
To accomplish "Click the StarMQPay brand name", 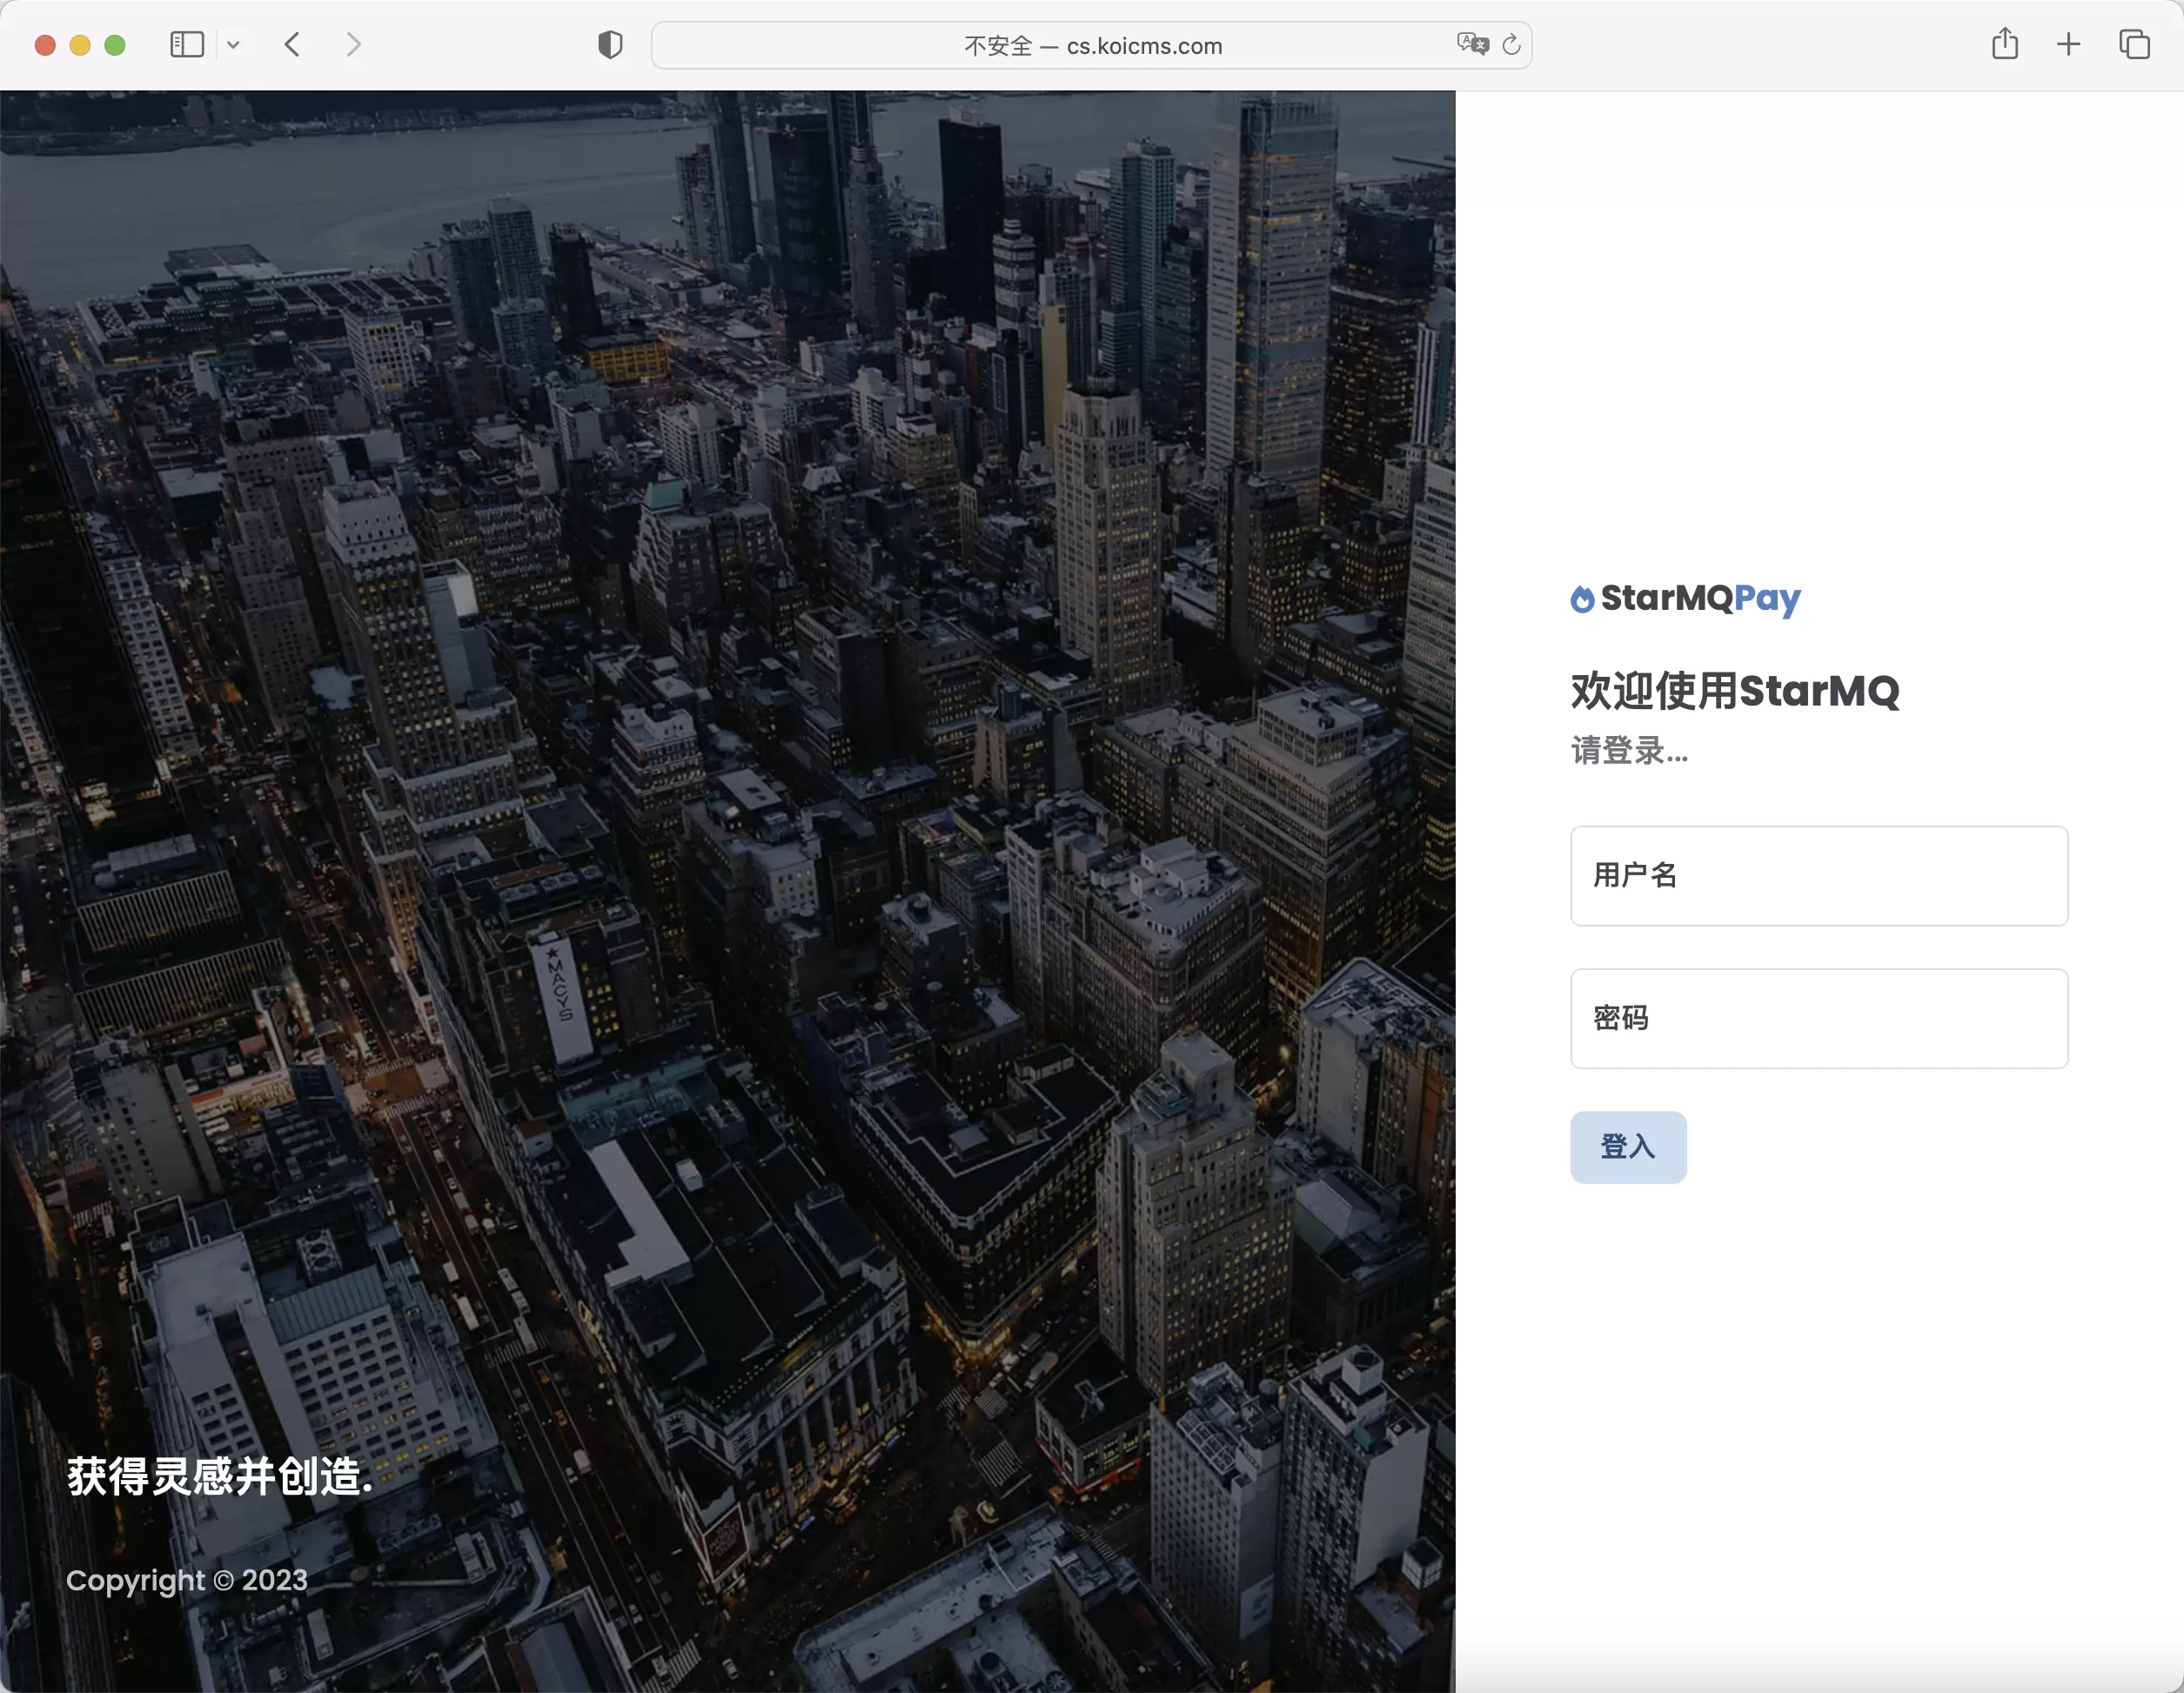I will [x=1700, y=598].
